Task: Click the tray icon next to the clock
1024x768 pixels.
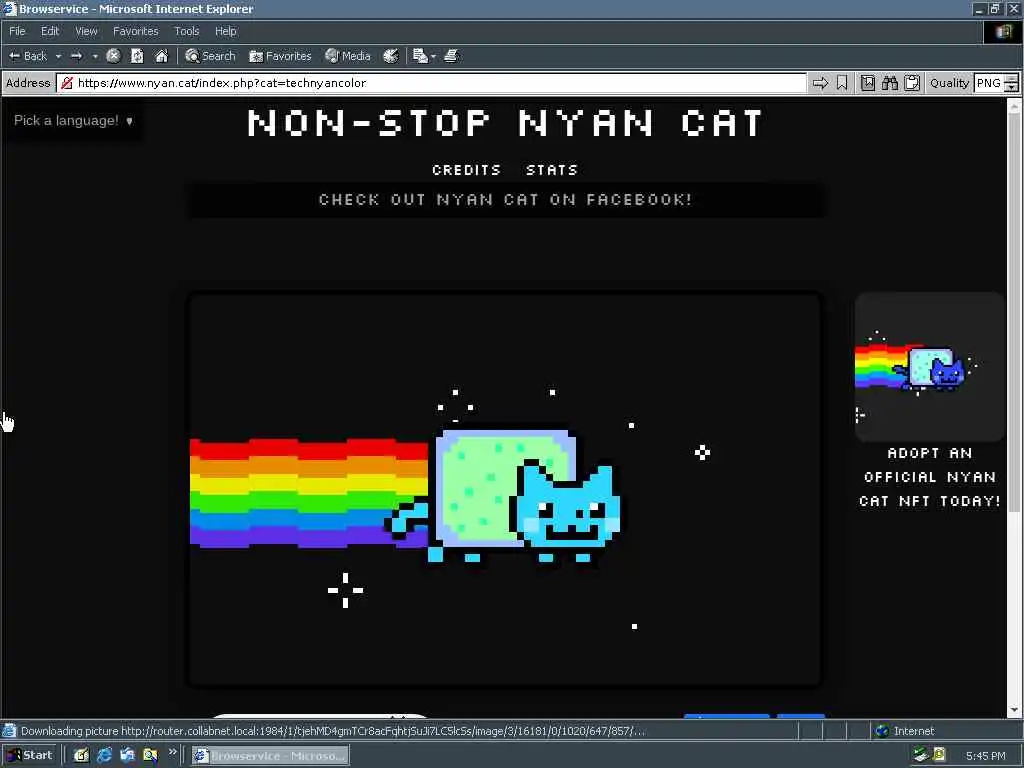Action: 940,756
